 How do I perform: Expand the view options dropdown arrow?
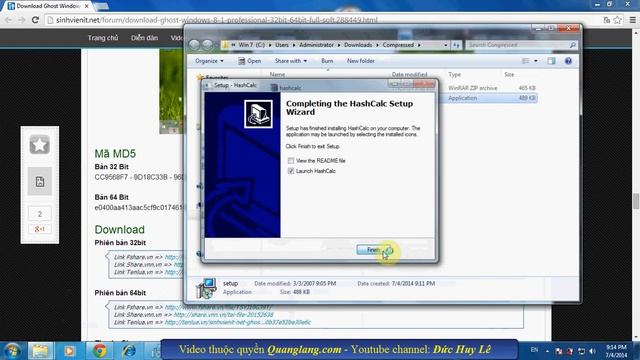(x=536, y=61)
